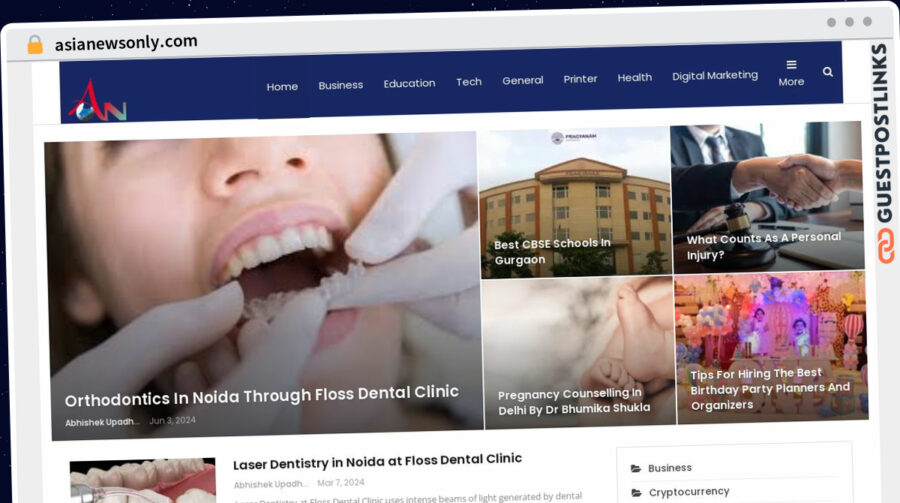This screenshot has height=503, width=900.
Task: Open the Business menu item
Action: [x=341, y=85]
